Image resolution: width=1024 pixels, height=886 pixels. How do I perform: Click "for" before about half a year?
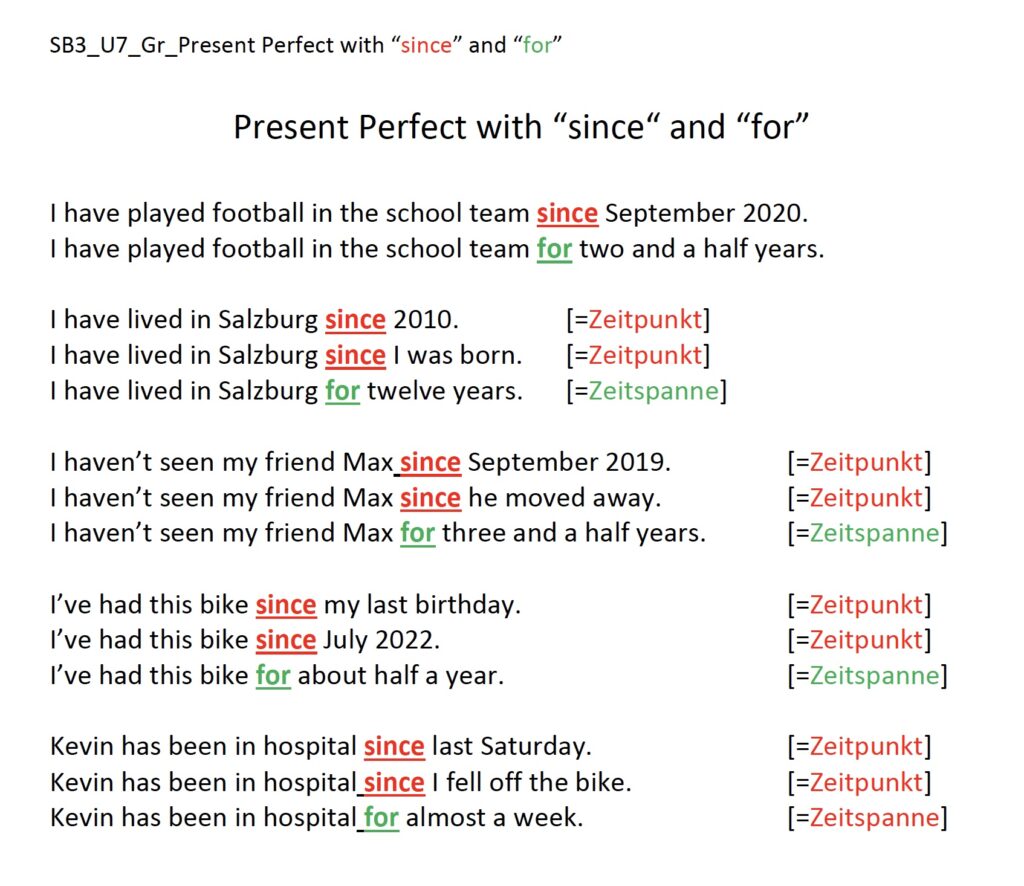coord(272,675)
